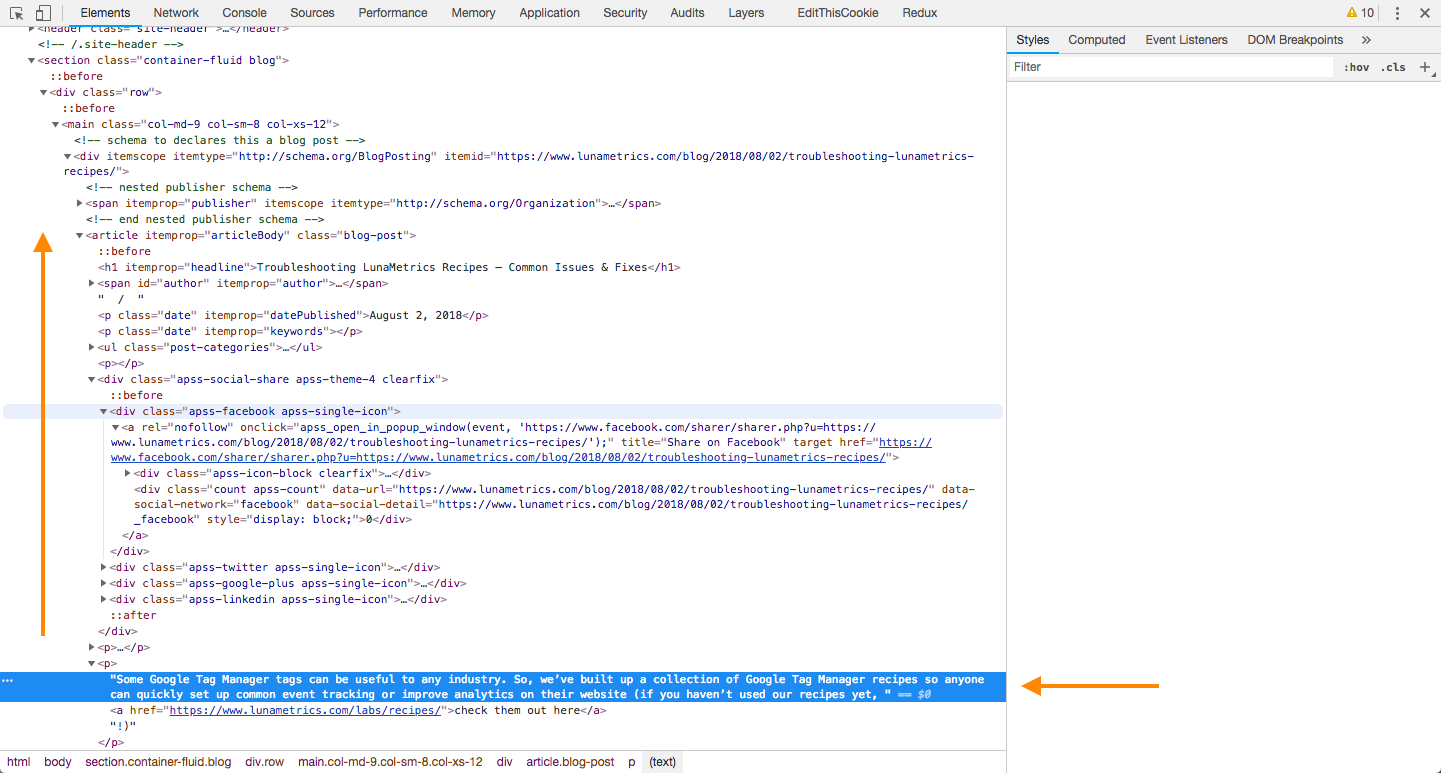Open the EditThisCookie tab
1441x773 pixels.
[837, 13]
